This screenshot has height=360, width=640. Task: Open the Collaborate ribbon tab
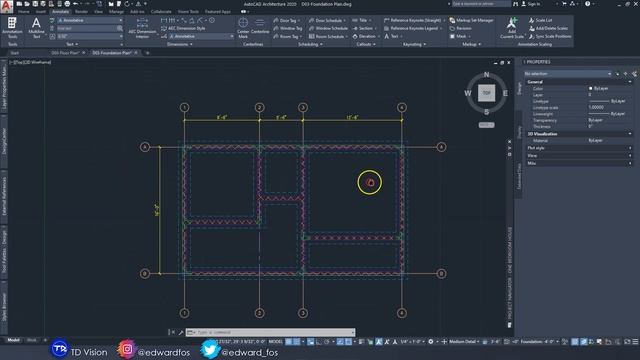[x=161, y=12]
